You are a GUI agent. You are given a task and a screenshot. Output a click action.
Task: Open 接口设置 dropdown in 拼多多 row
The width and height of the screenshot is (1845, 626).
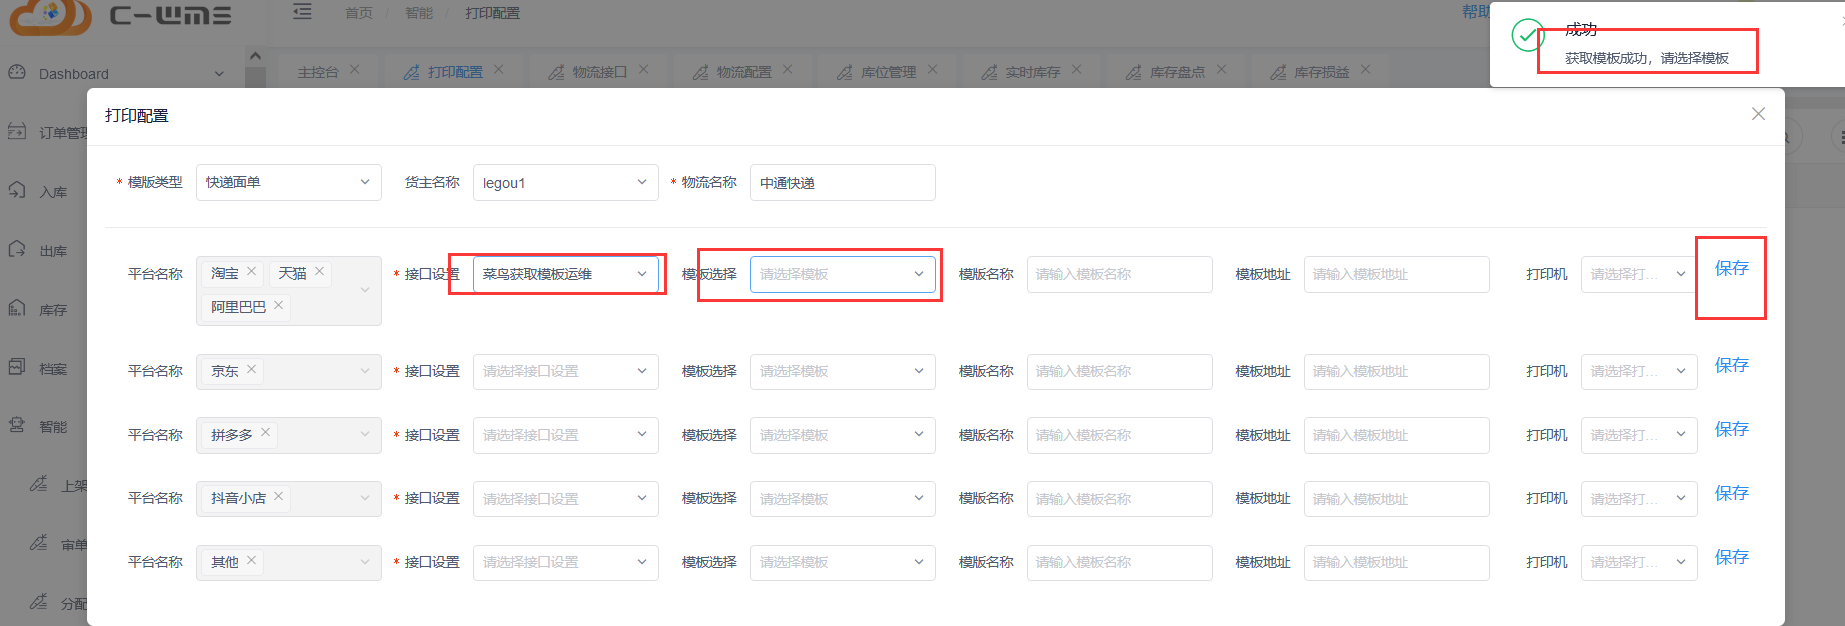(x=566, y=435)
